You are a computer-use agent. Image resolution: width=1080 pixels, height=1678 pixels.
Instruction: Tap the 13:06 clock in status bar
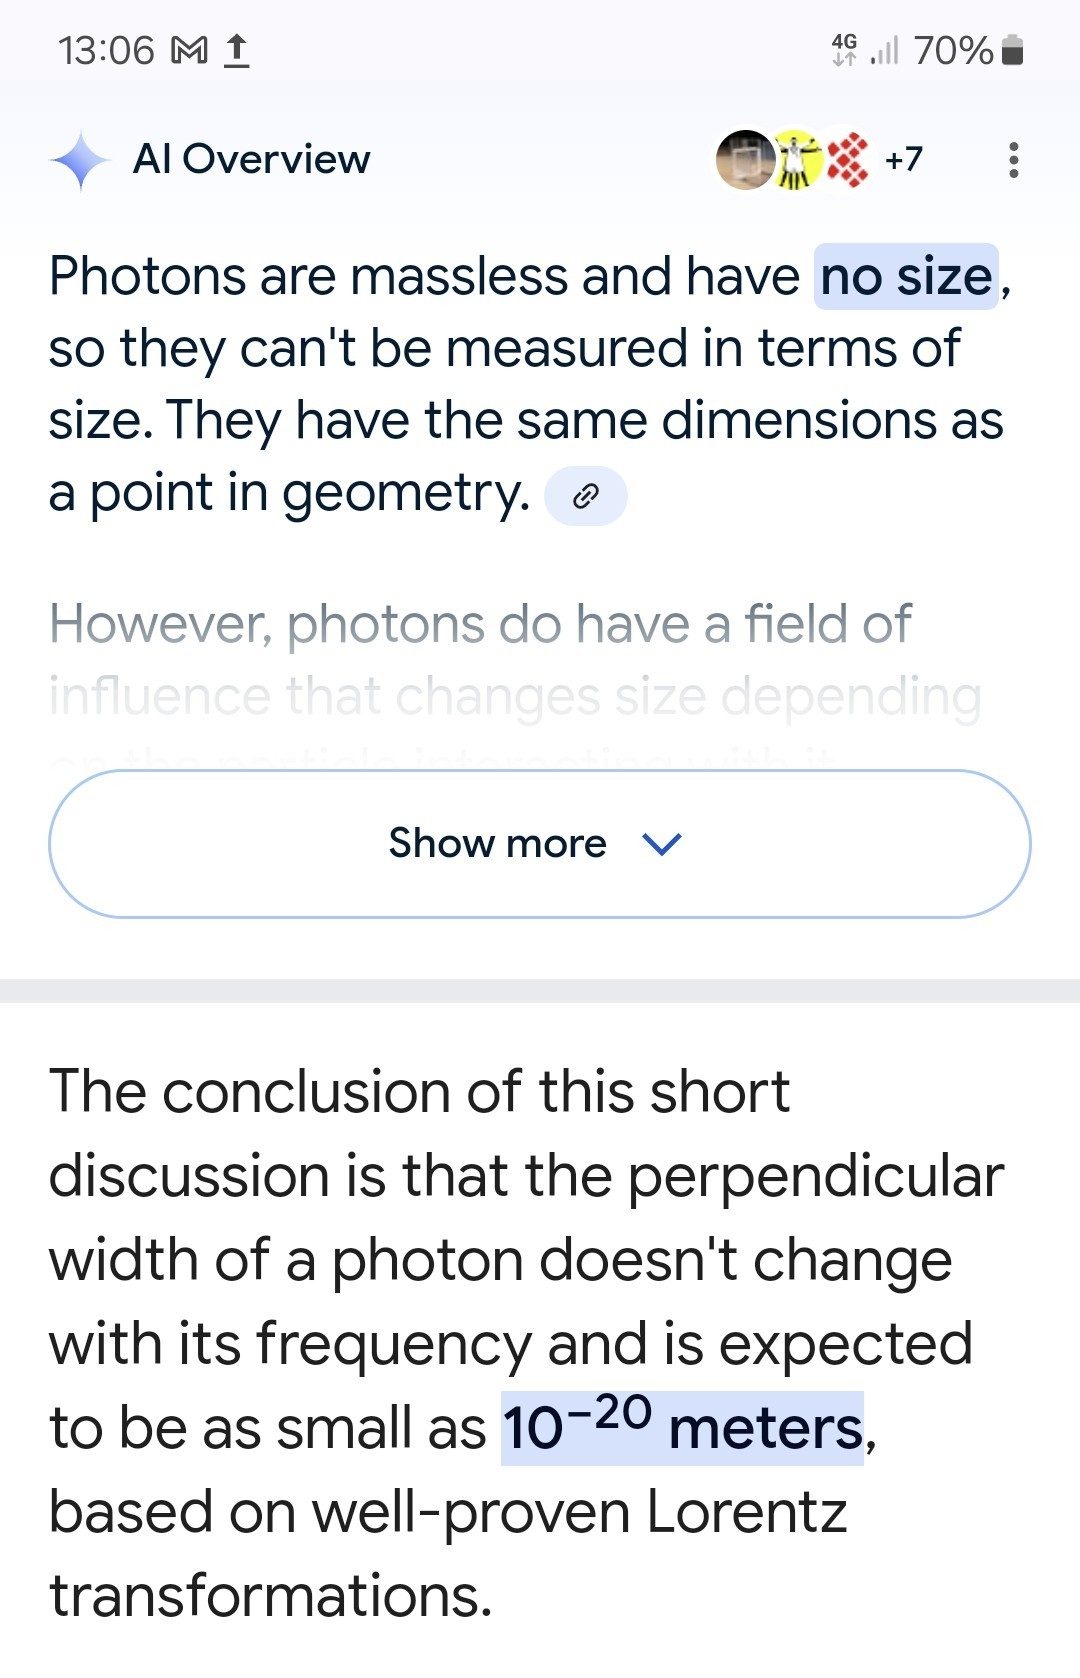coord(107,50)
